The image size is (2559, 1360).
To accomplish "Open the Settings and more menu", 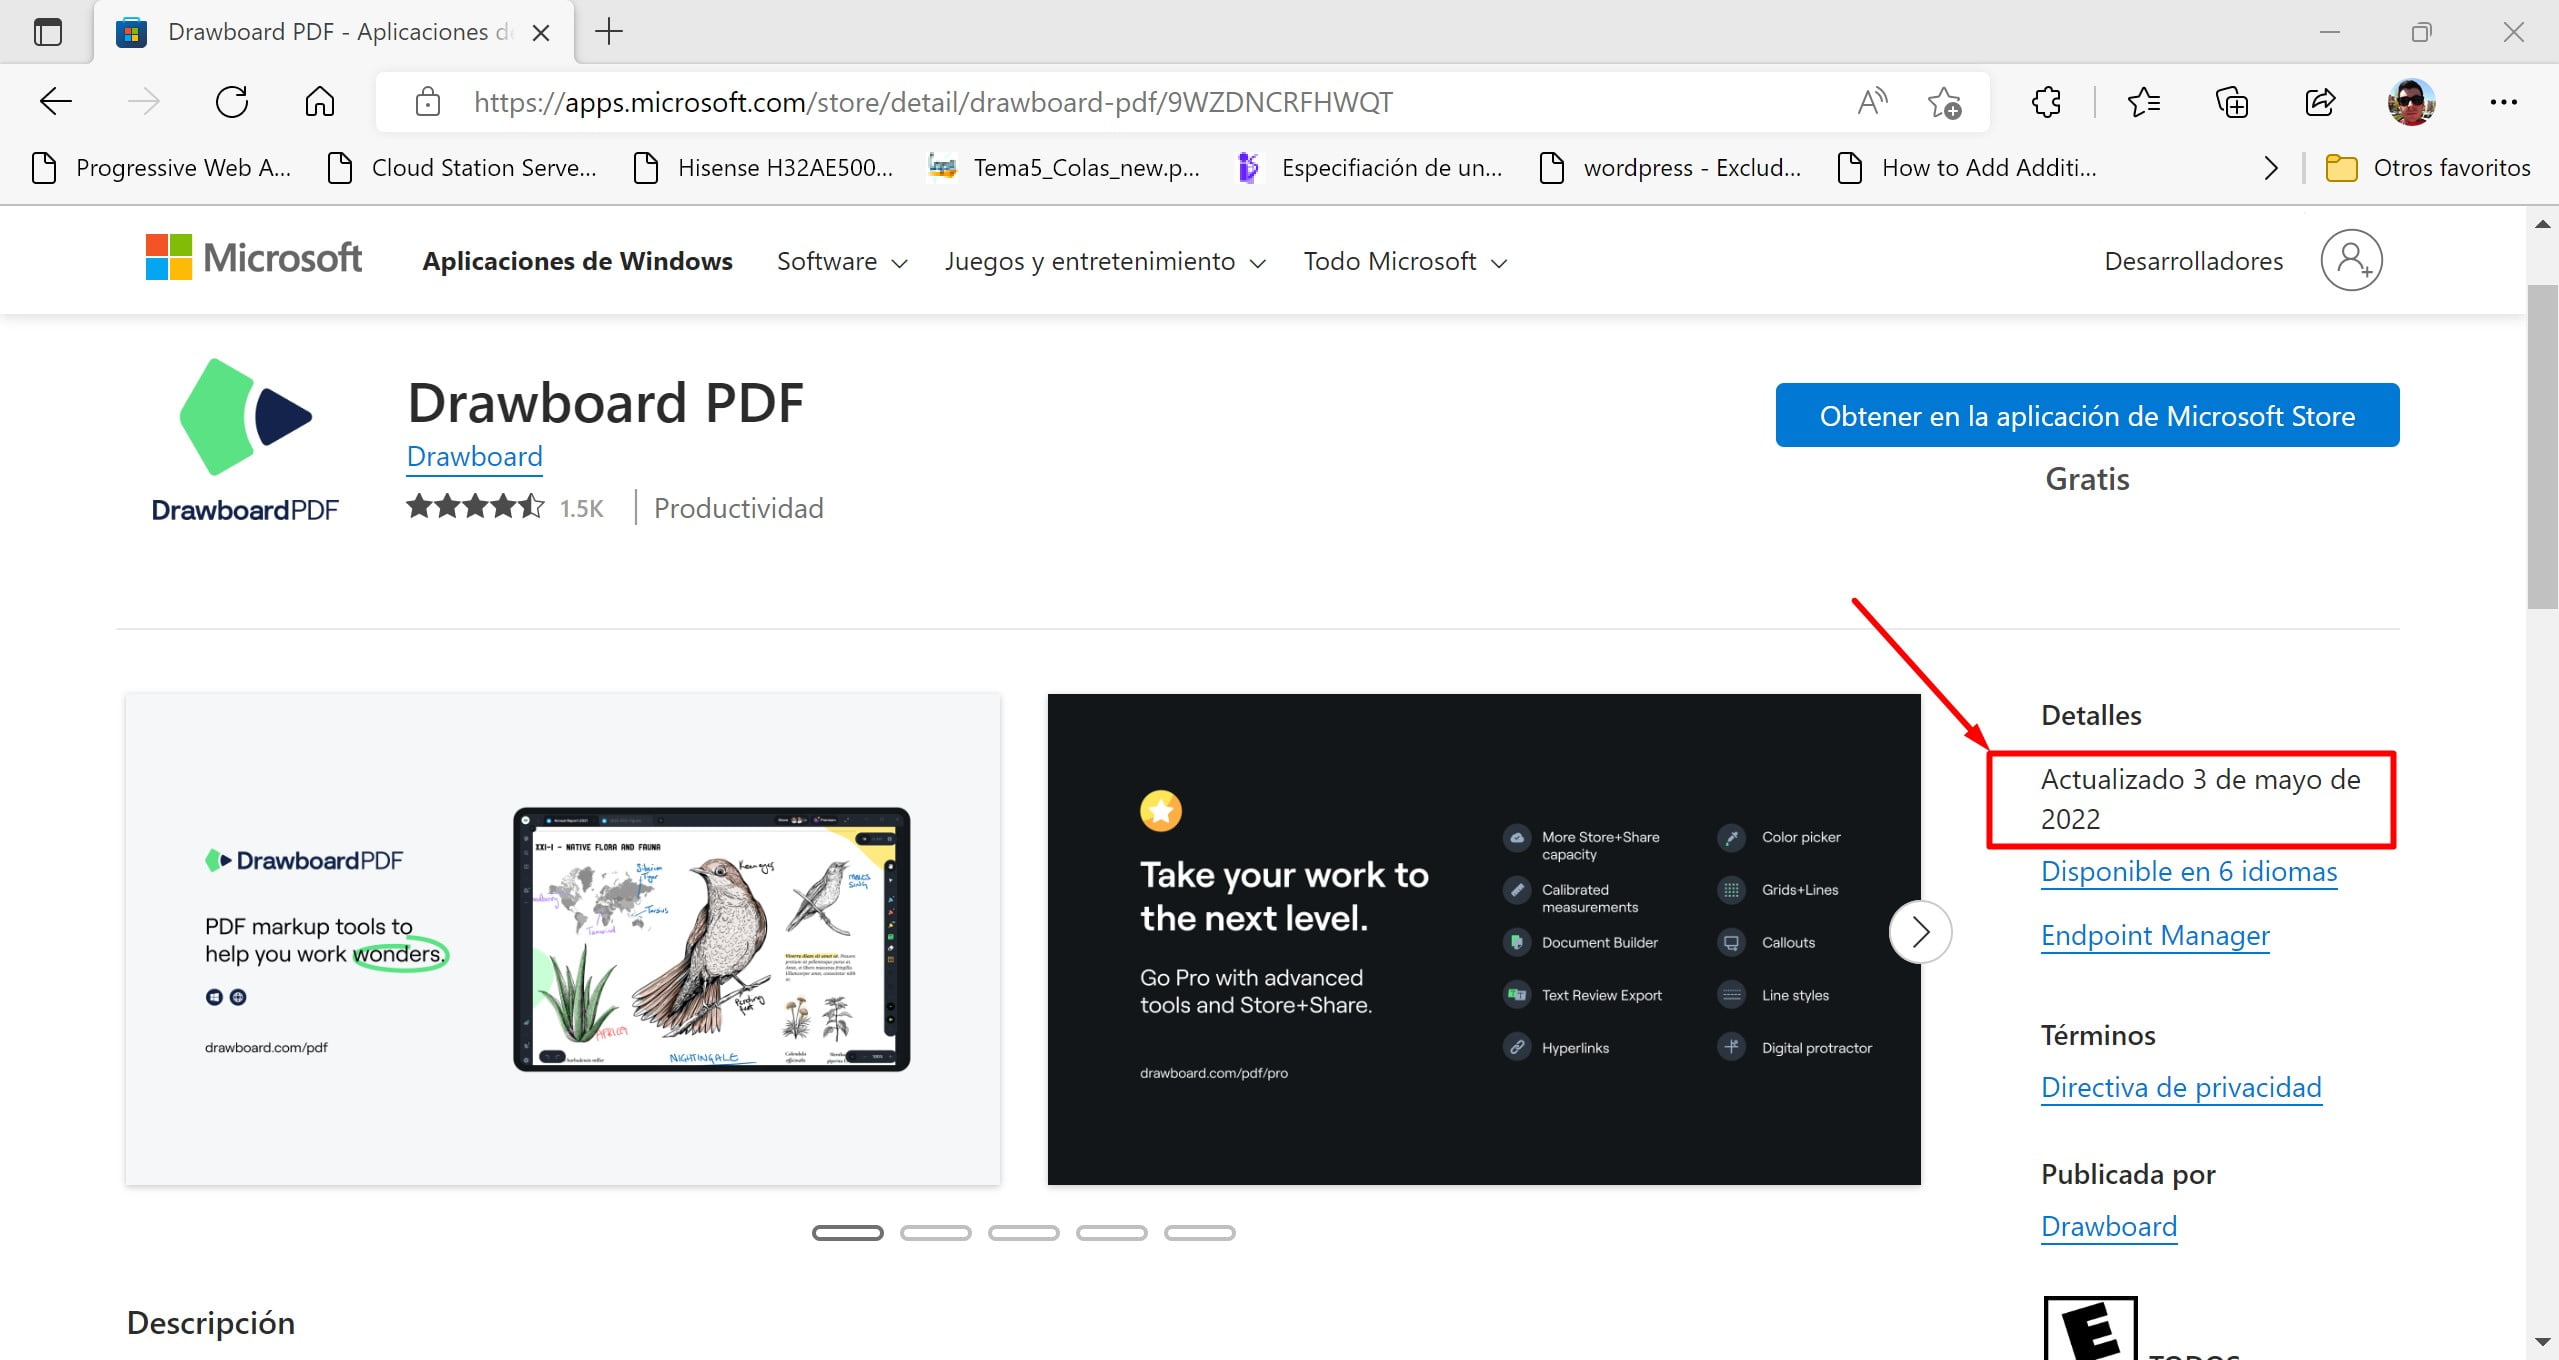I will tap(2503, 102).
